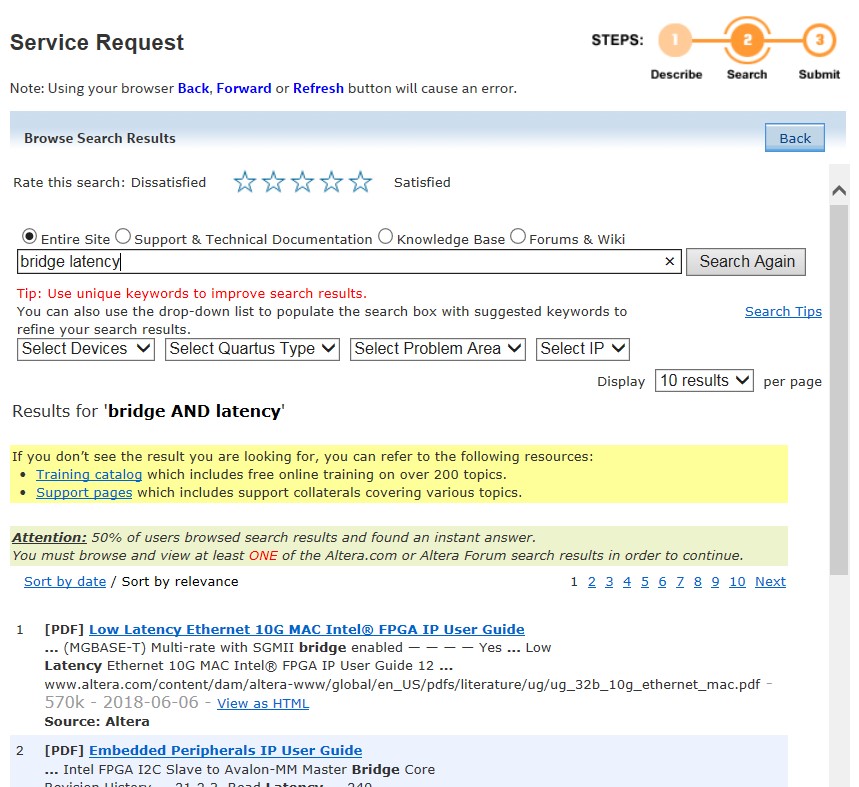859x787 pixels.
Task: Open Support pages link
Action: [x=84, y=492]
